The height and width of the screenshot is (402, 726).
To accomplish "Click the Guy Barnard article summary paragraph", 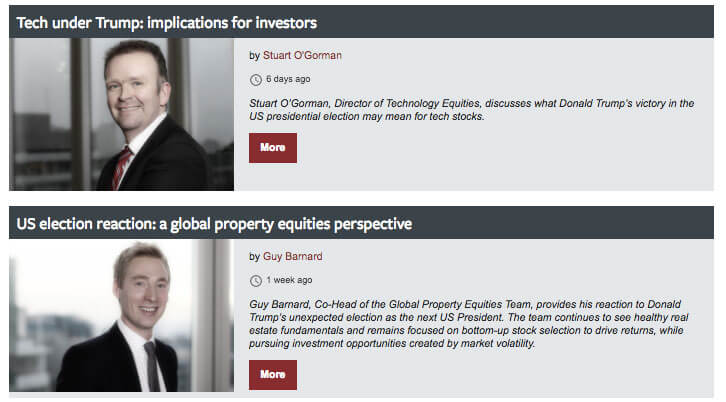I will point(469,324).
